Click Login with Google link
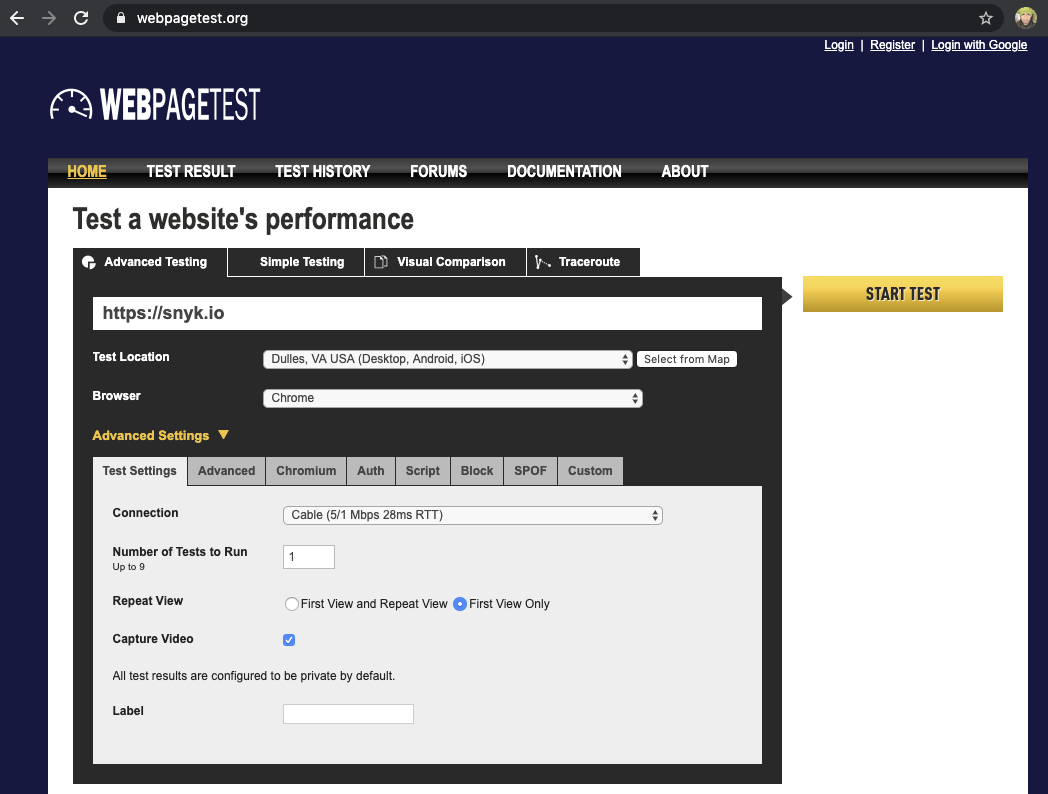 pyautogui.click(x=979, y=45)
